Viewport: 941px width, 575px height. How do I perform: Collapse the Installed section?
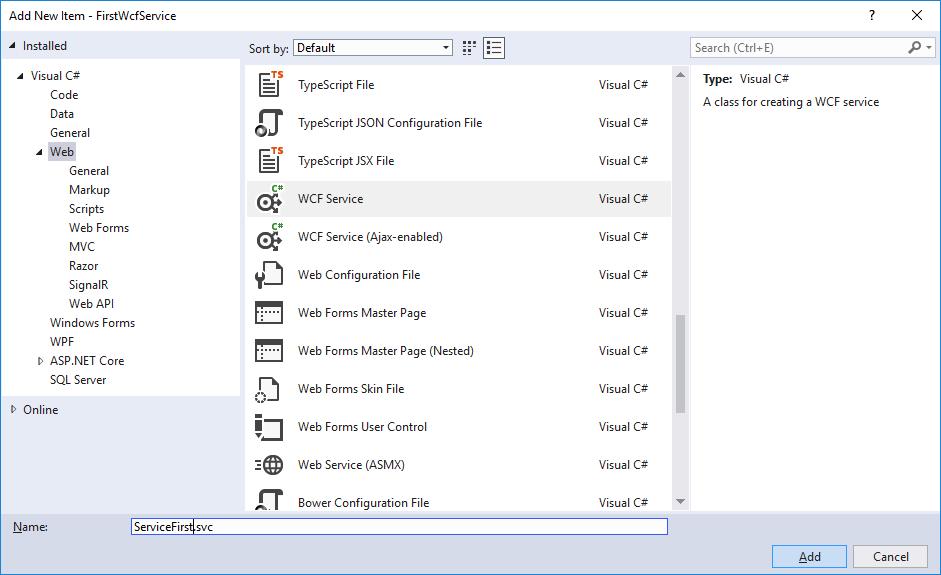click(x=12, y=46)
